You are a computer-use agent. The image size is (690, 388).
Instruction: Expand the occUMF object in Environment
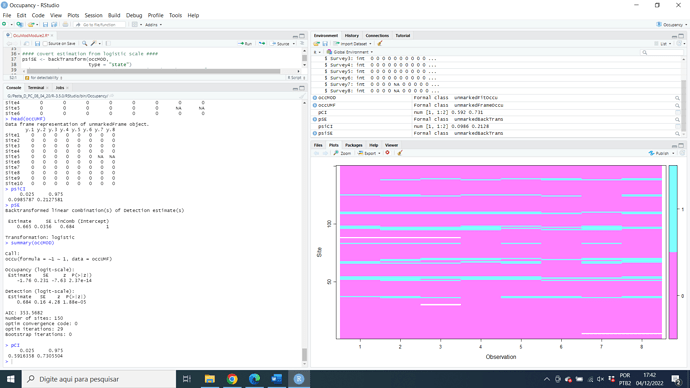pyautogui.click(x=315, y=105)
